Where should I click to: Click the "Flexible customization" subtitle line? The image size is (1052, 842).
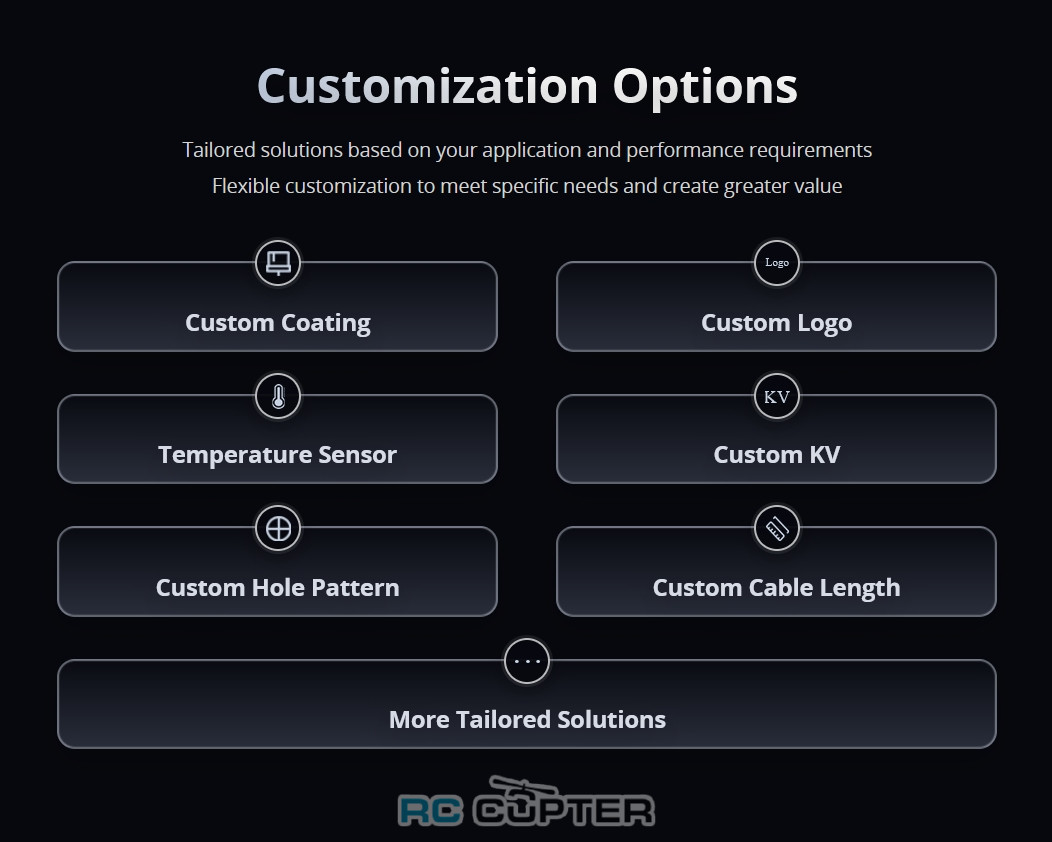click(527, 186)
